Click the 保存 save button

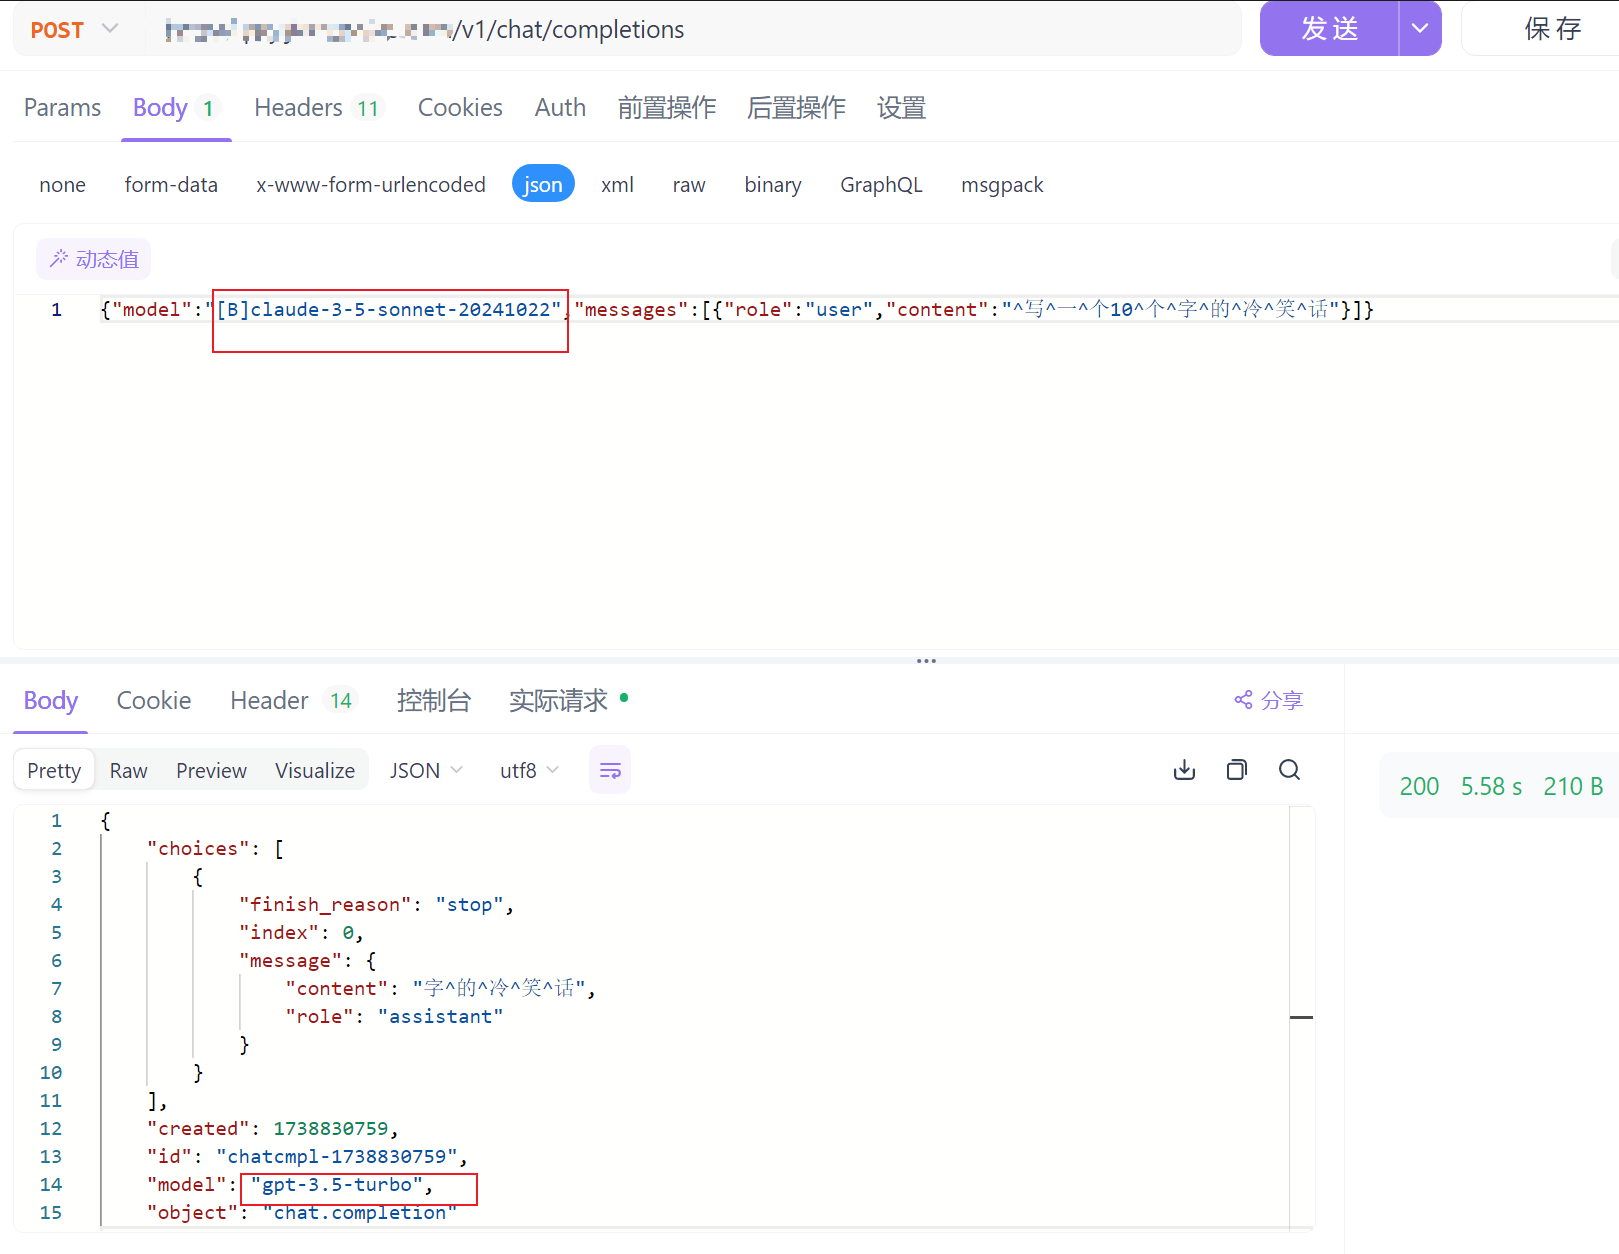click(1551, 28)
